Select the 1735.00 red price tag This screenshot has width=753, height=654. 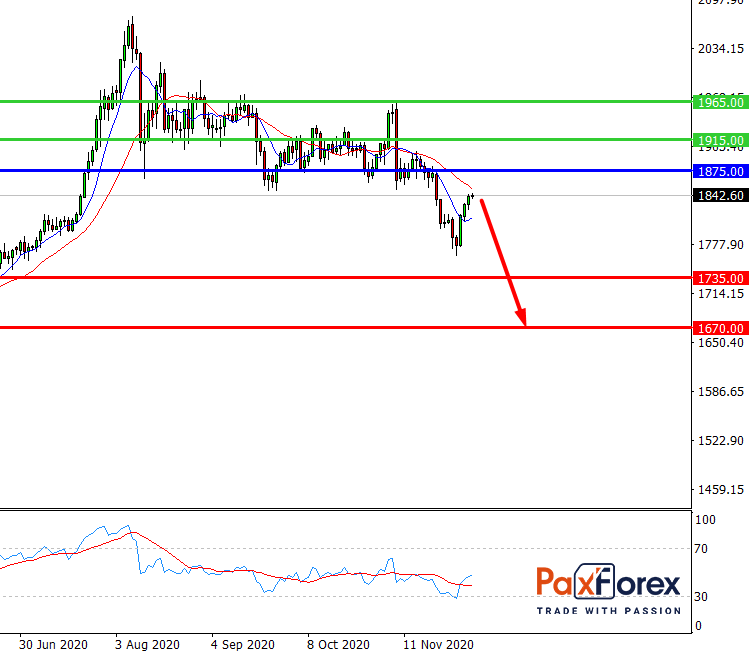720,278
